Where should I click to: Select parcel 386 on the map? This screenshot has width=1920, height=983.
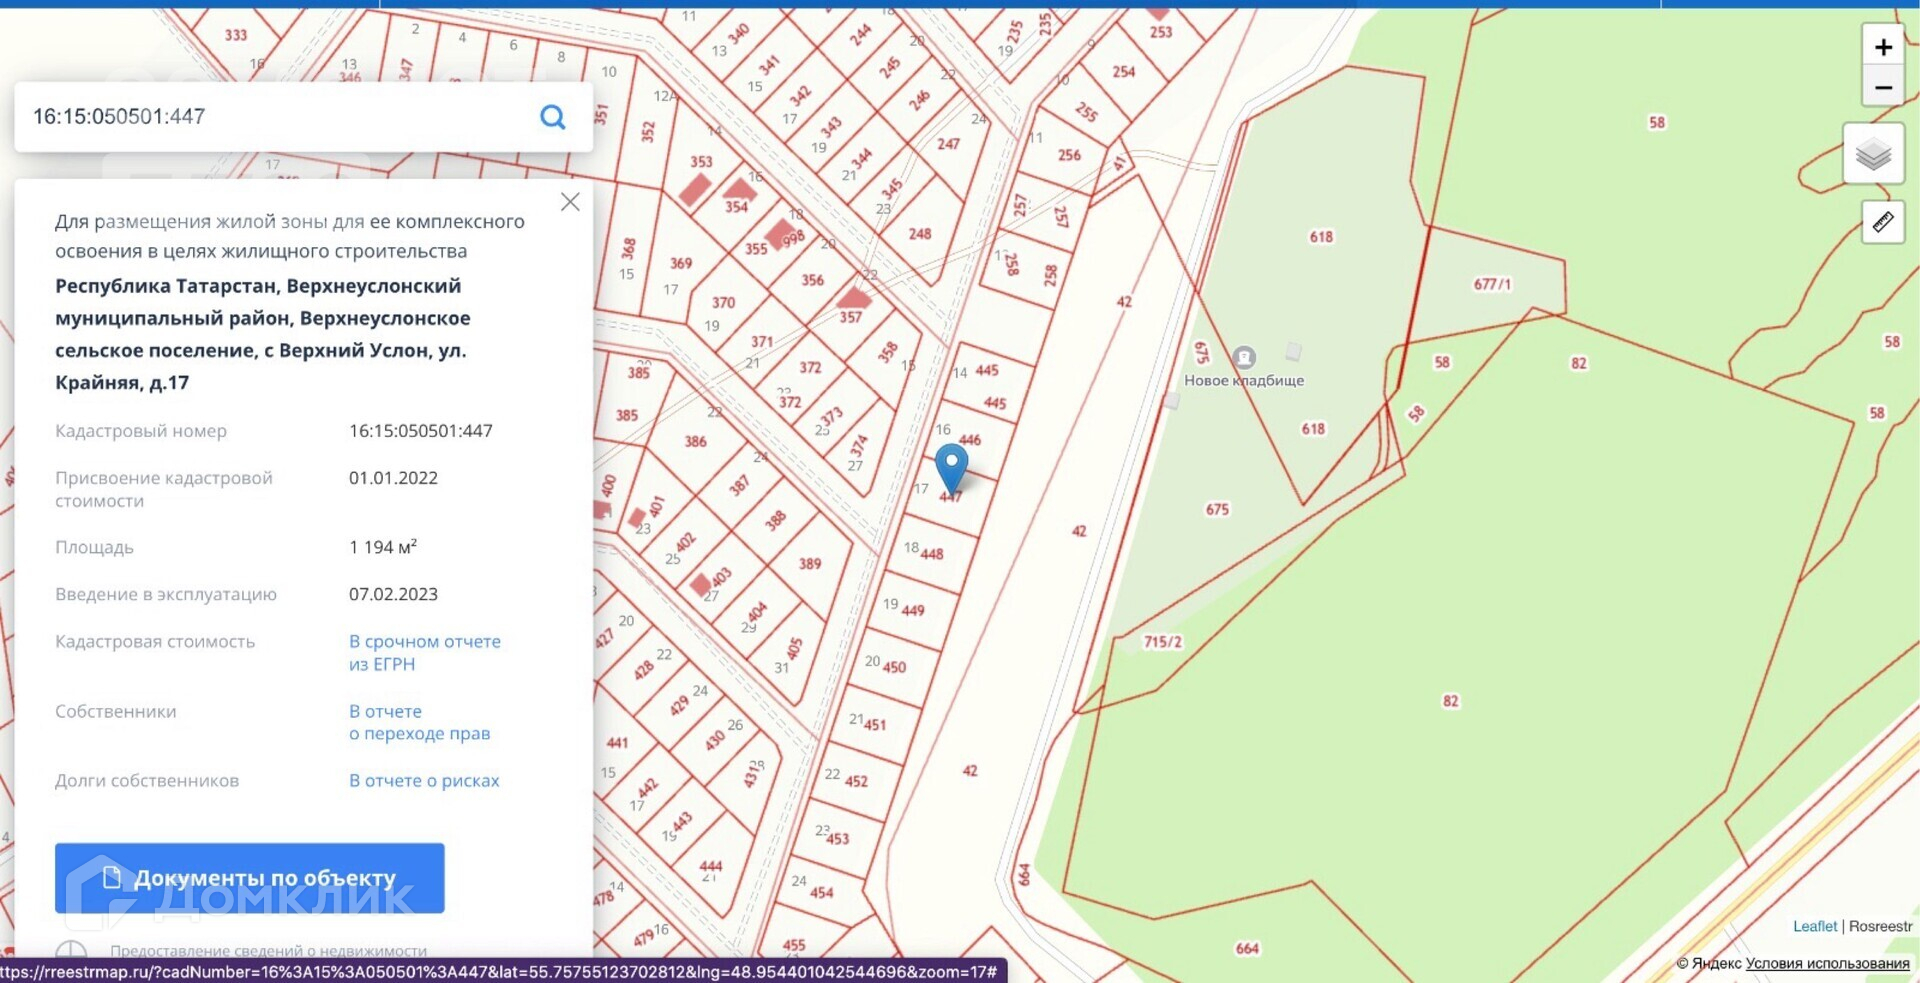[x=696, y=441]
